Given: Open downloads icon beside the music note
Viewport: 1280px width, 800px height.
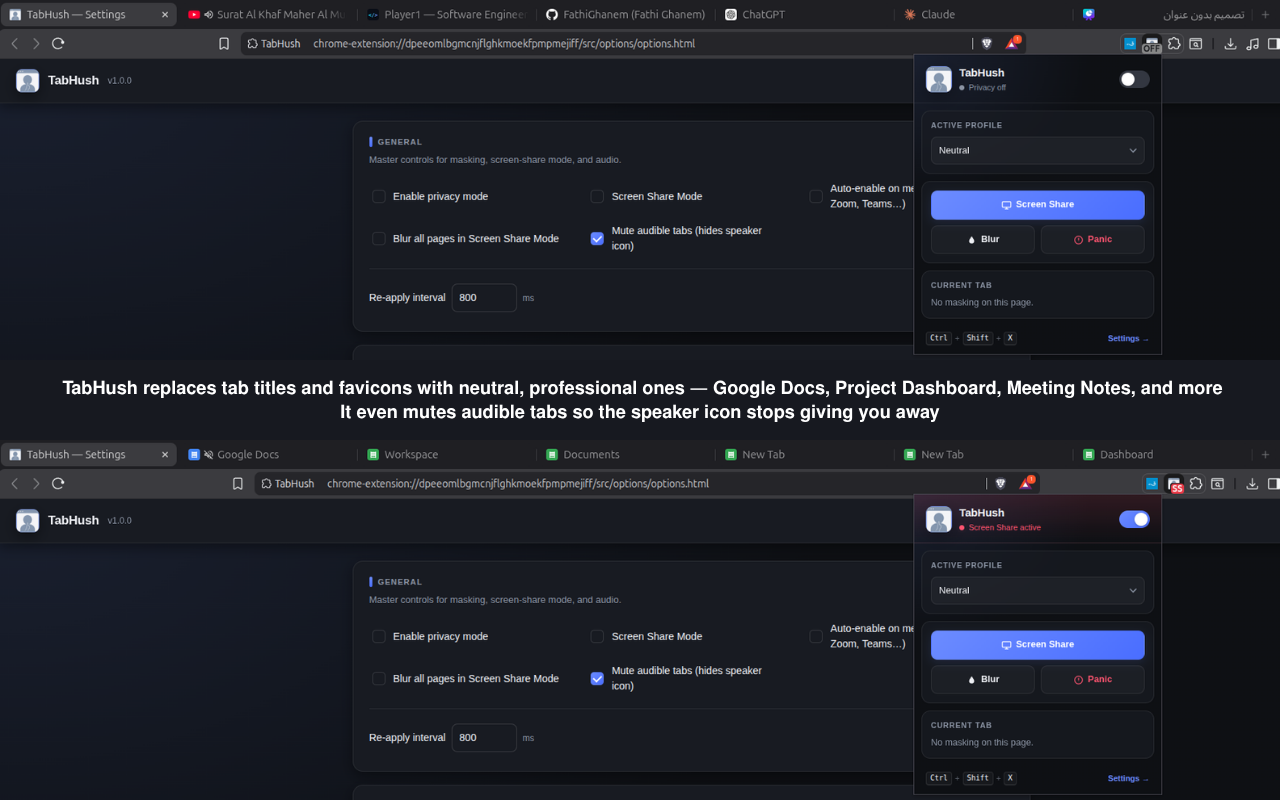Looking at the screenshot, I should 1230,44.
